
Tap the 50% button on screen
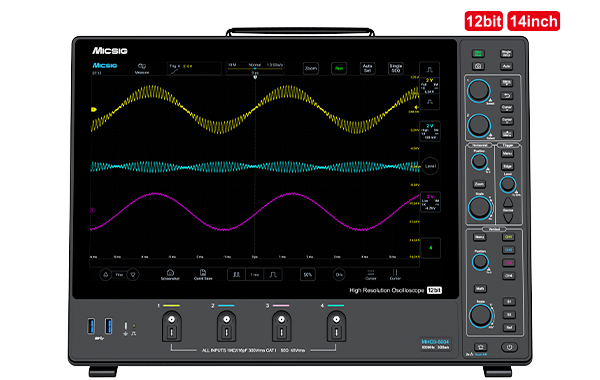[x=308, y=274]
